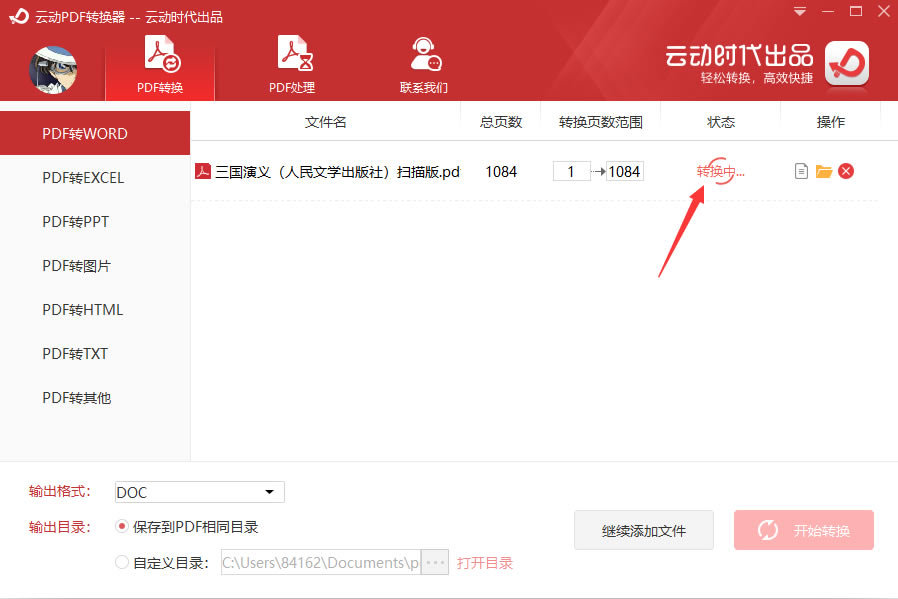Click the 云动时代出品 logo icon

coord(846,62)
